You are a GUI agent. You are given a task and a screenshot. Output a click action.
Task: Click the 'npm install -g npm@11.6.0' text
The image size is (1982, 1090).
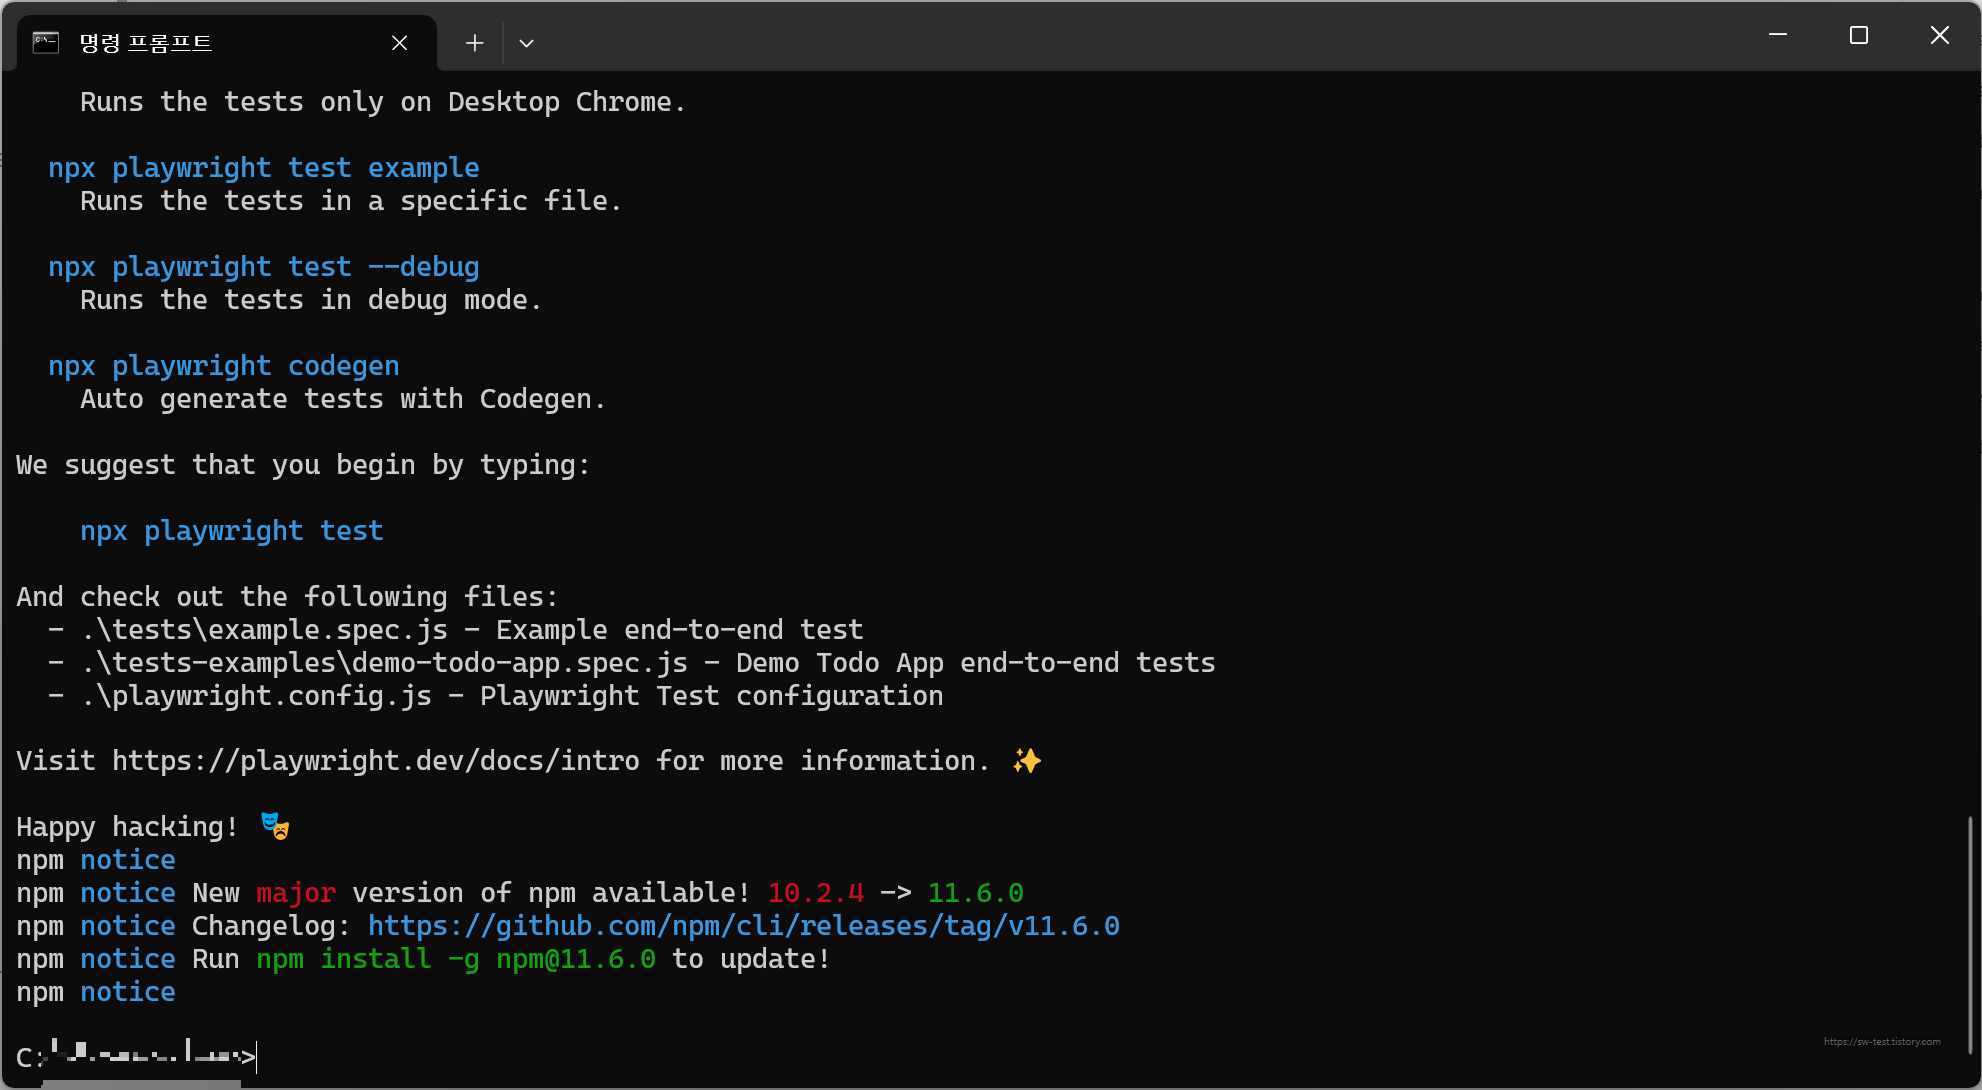455,959
